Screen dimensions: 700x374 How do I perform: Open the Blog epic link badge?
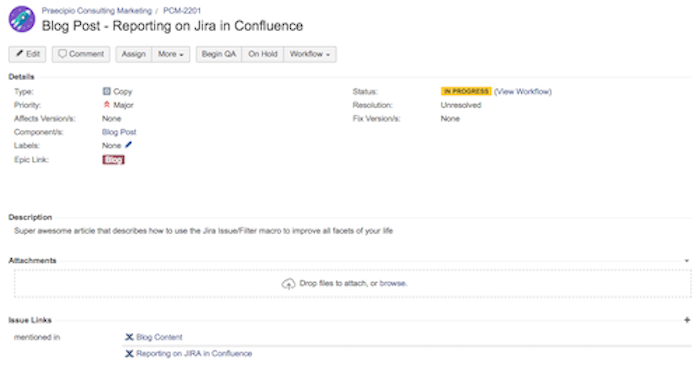[x=113, y=159]
